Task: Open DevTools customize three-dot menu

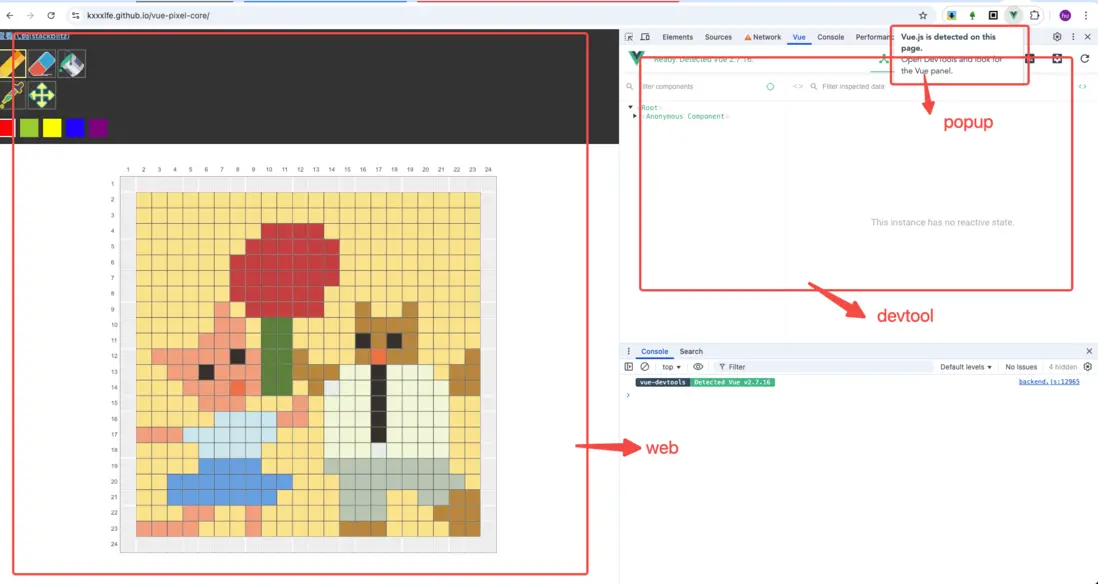Action: [1073, 37]
